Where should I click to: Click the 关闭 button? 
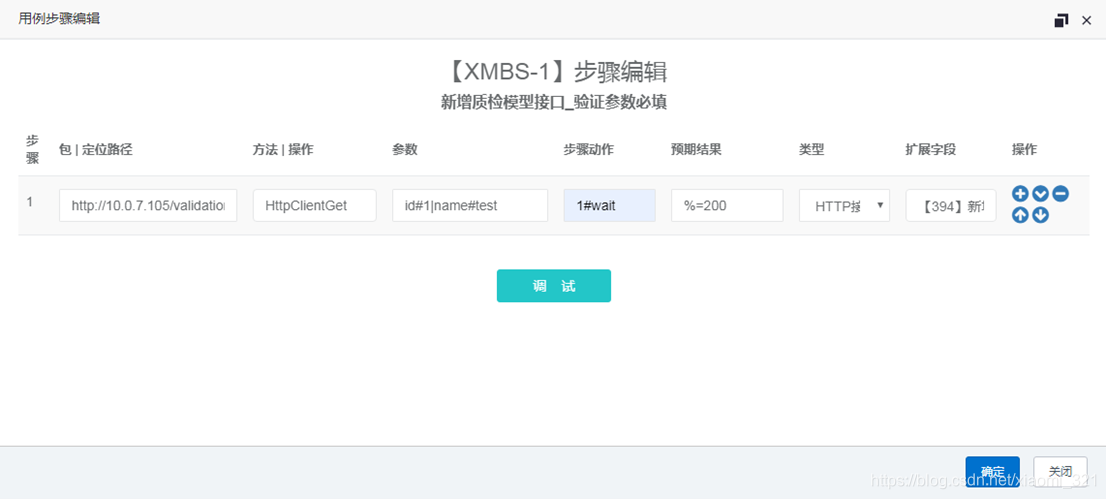[1060, 471]
